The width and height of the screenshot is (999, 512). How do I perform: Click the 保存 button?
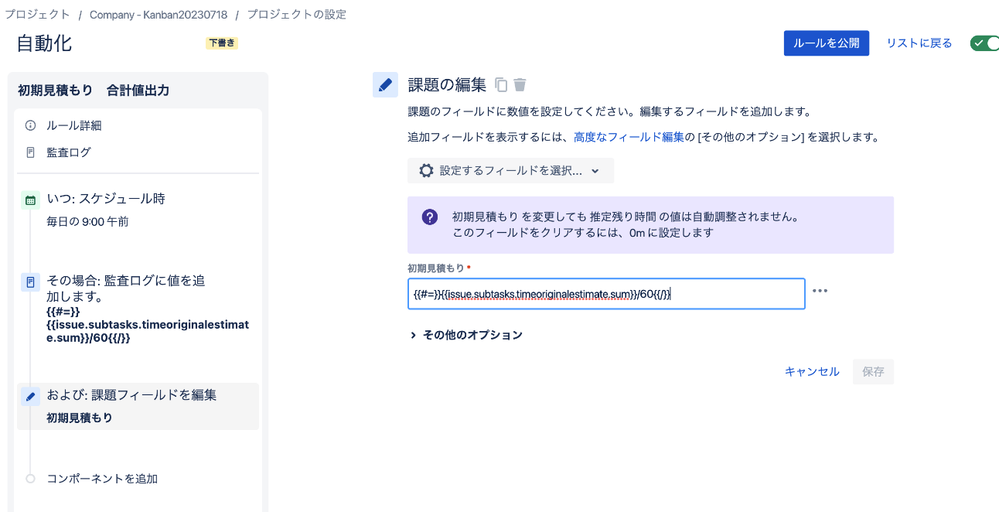[873, 372]
